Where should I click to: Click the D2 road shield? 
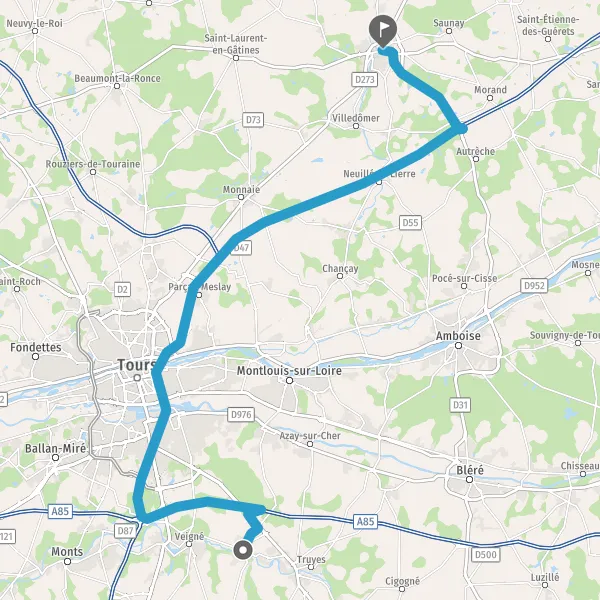[122, 290]
